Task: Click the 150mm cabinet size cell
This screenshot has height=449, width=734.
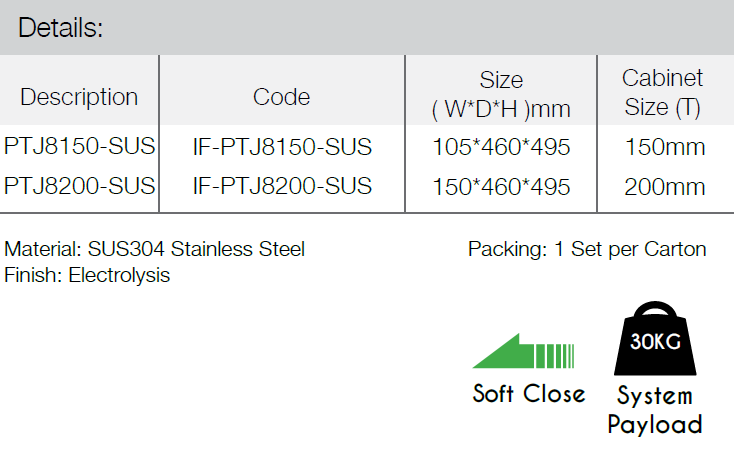Action: click(665, 147)
